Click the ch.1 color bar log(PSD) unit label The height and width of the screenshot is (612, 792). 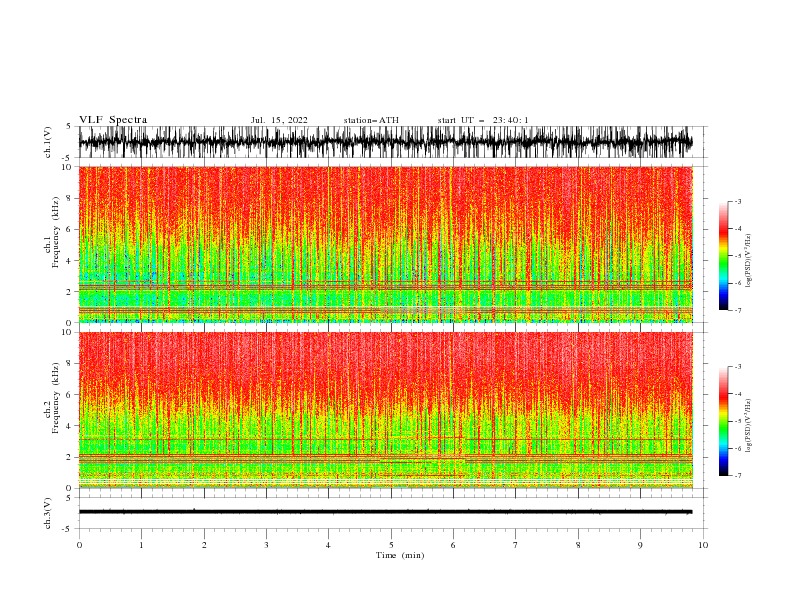(x=748, y=261)
